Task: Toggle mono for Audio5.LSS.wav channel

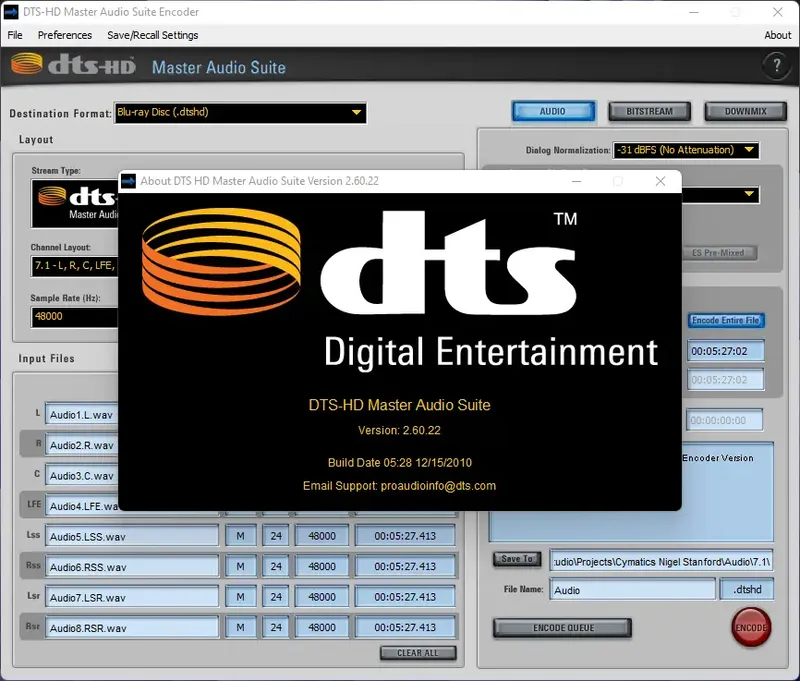Action: click(x=240, y=536)
